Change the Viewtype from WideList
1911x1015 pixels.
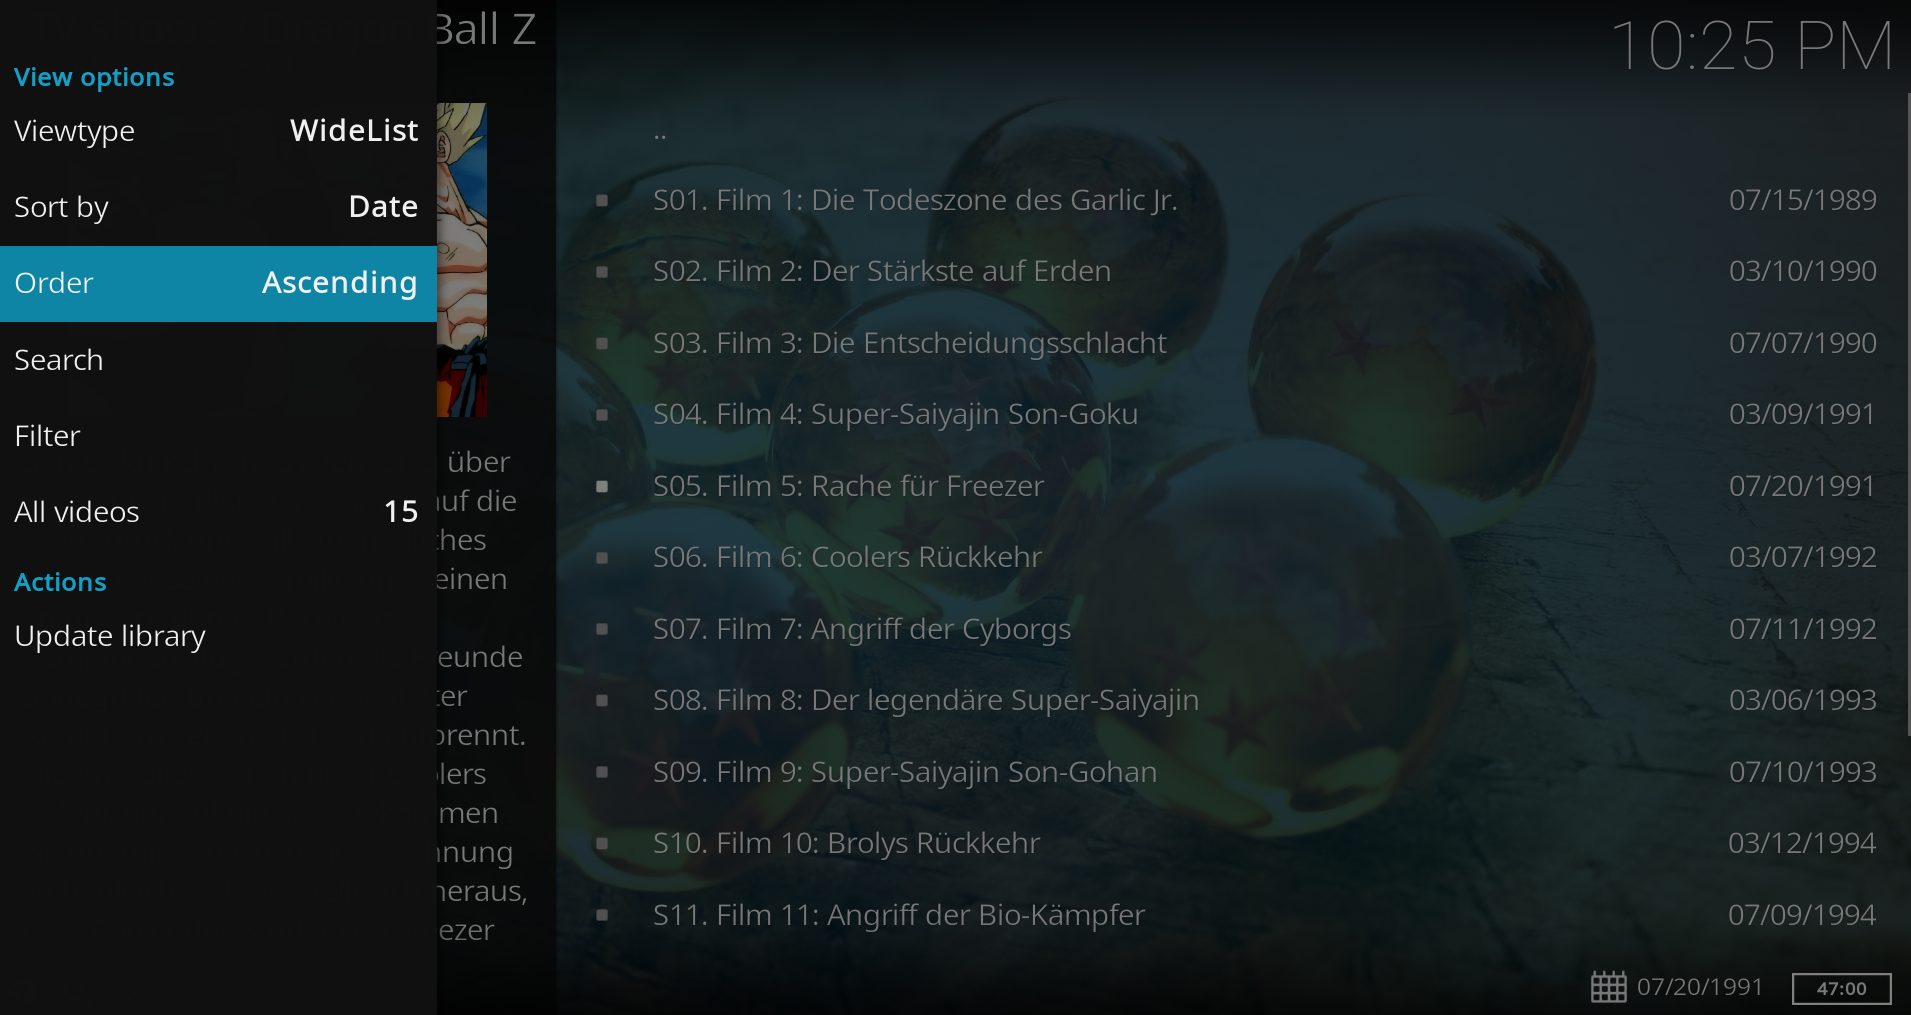[218, 131]
